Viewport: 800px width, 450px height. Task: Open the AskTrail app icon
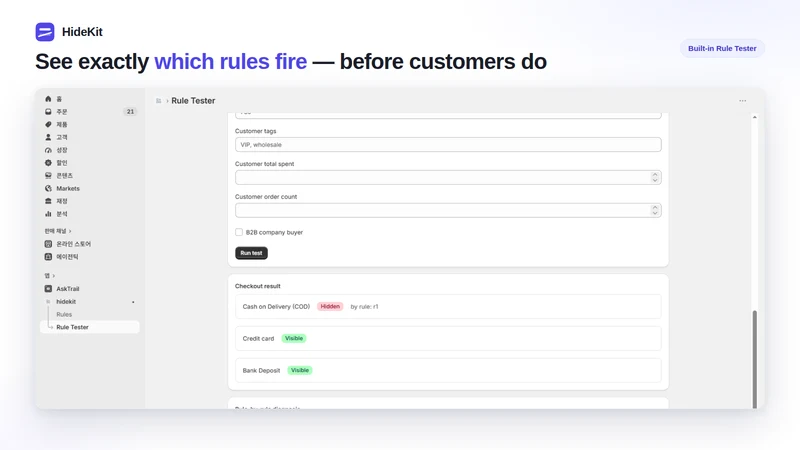point(48,289)
